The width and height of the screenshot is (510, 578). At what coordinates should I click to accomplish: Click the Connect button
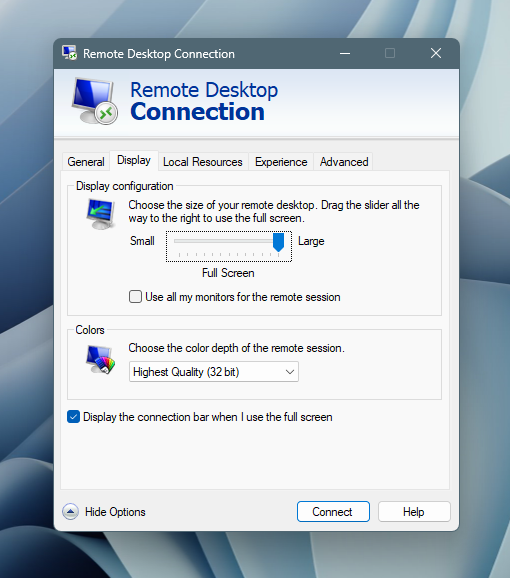(x=333, y=512)
